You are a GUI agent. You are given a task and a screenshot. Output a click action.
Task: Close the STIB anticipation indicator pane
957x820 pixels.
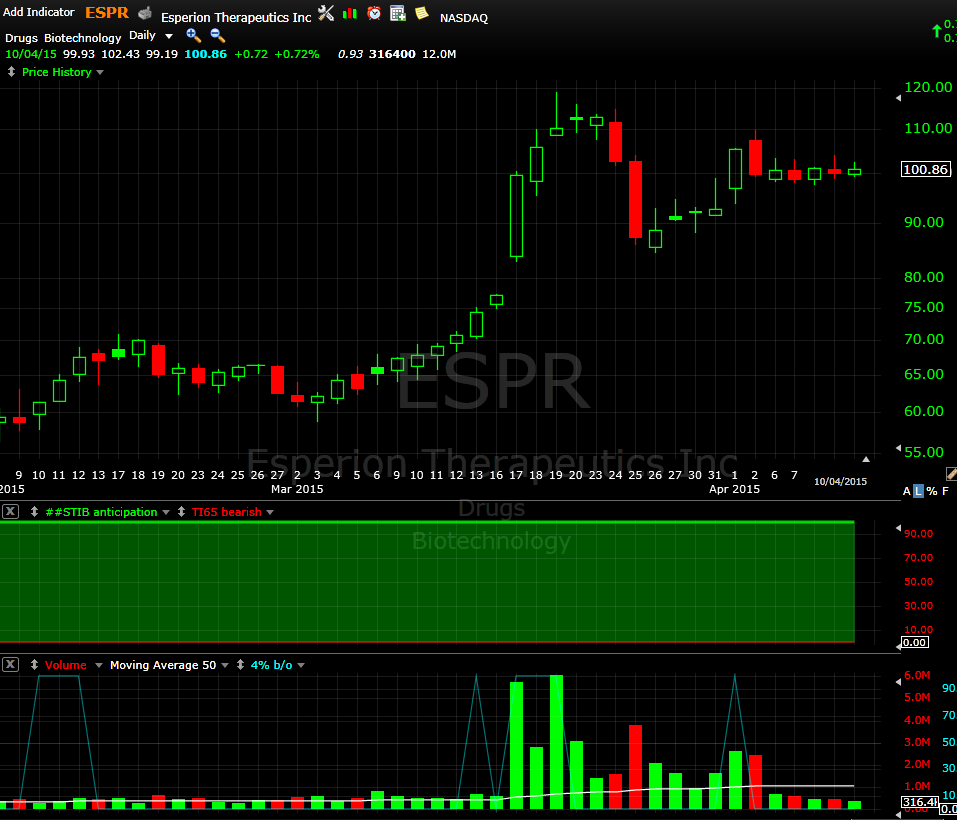click(x=10, y=512)
